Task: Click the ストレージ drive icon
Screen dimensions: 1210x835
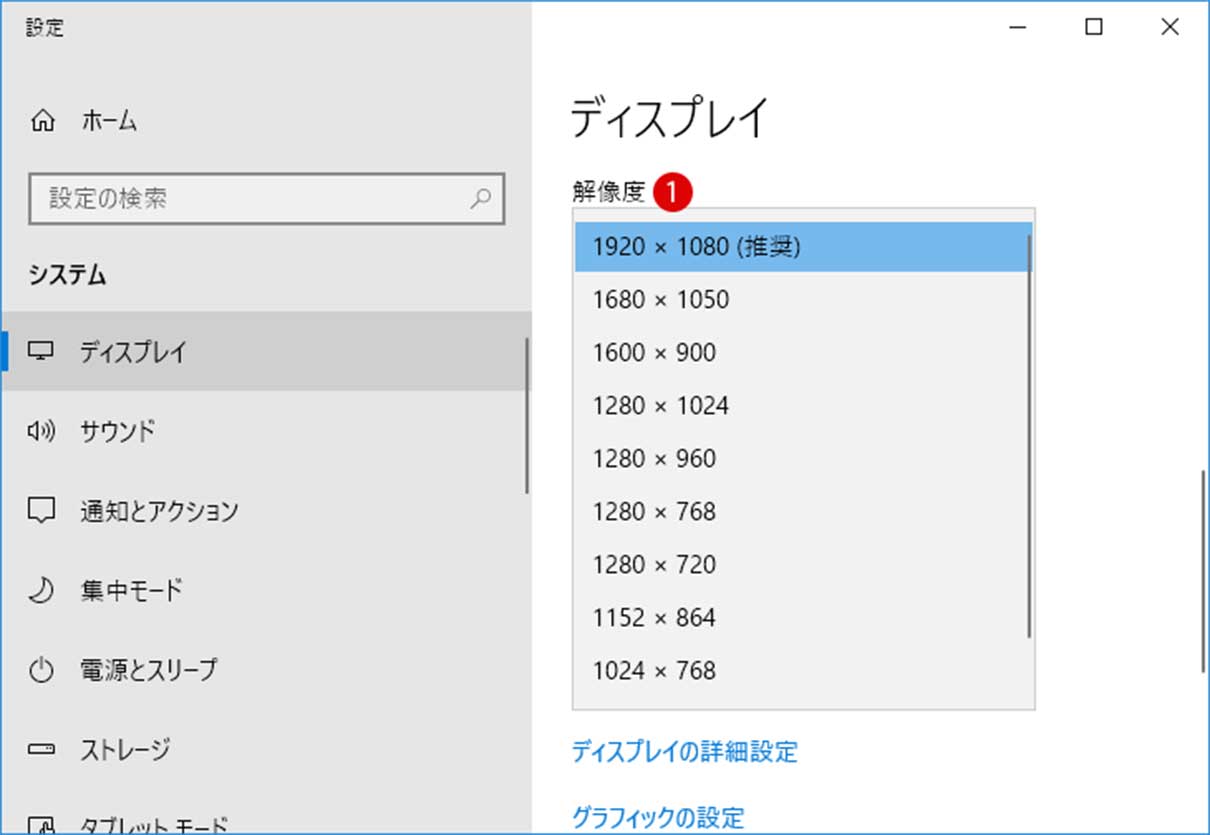Action: point(41,749)
